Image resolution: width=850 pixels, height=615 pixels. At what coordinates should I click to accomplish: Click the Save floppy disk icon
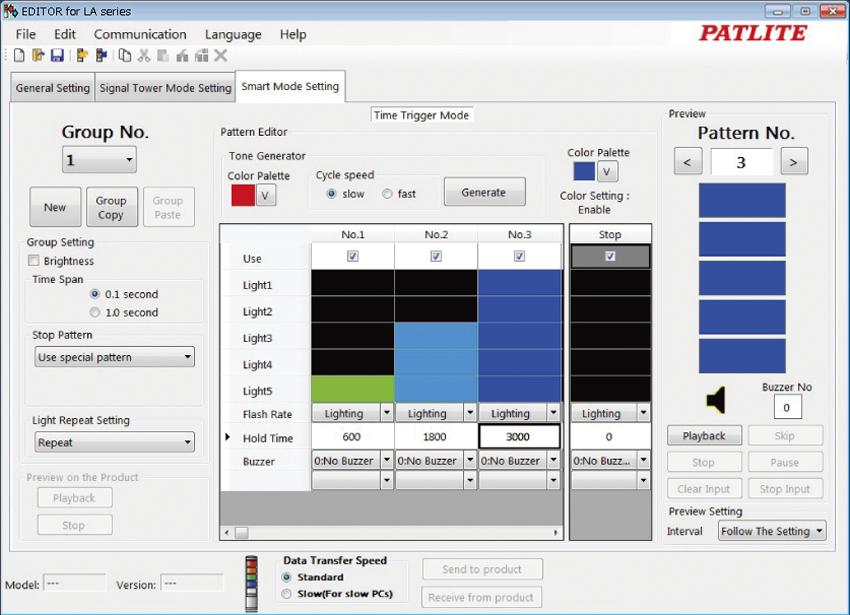[57, 56]
